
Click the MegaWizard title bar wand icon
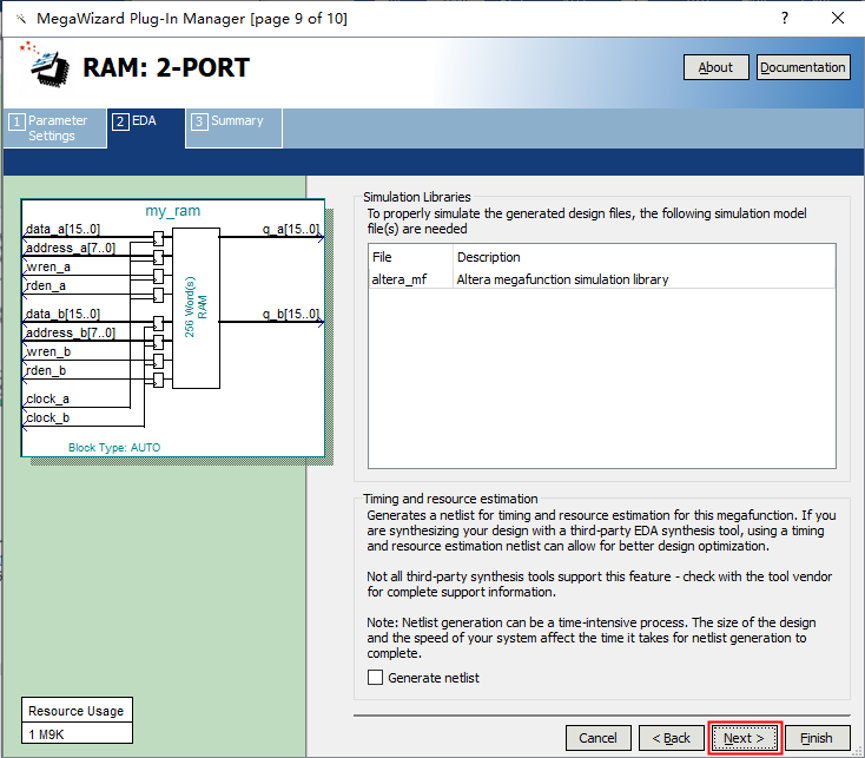pyautogui.click(x=17, y=18)
